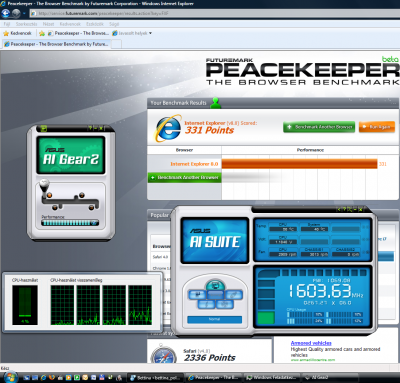Click Benchmark Another Browser in the chart list
400x383 pixels.
tap(185, 177)
